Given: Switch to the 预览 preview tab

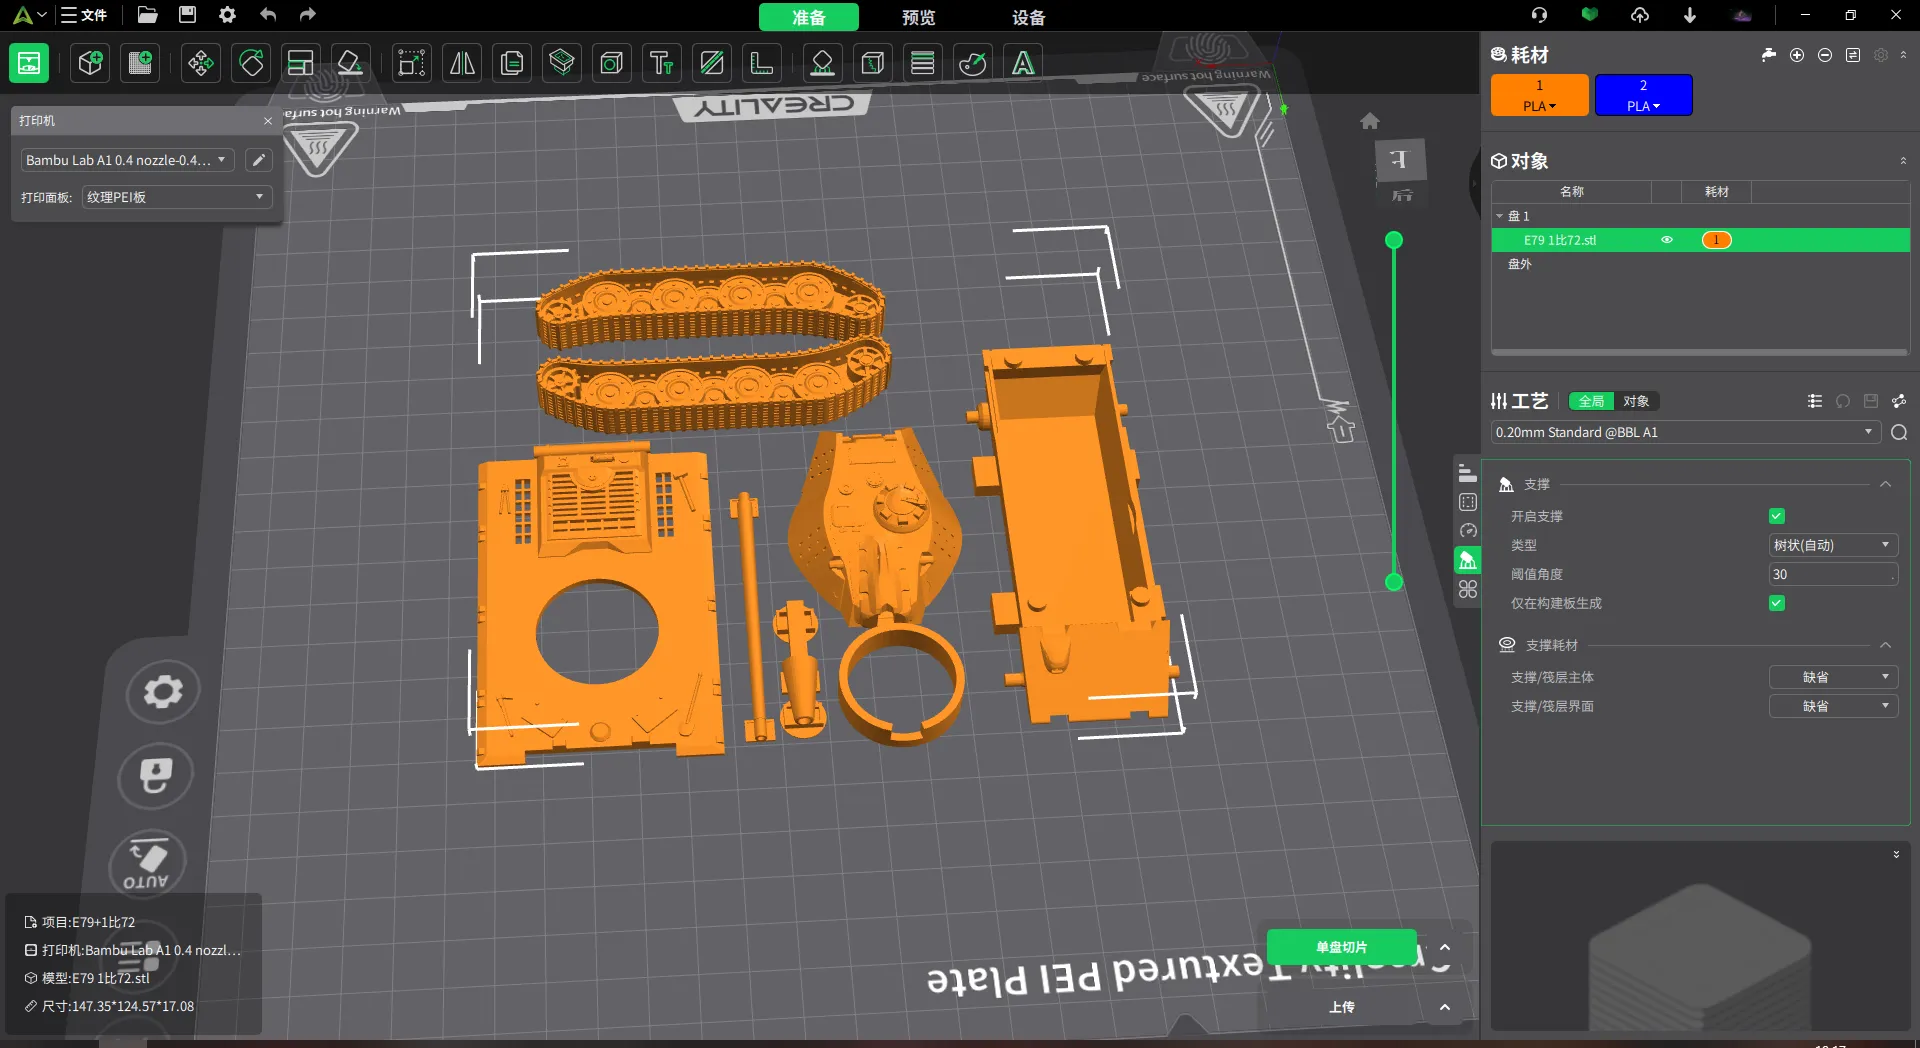Looking at the screenshot, I should (918, 17).
